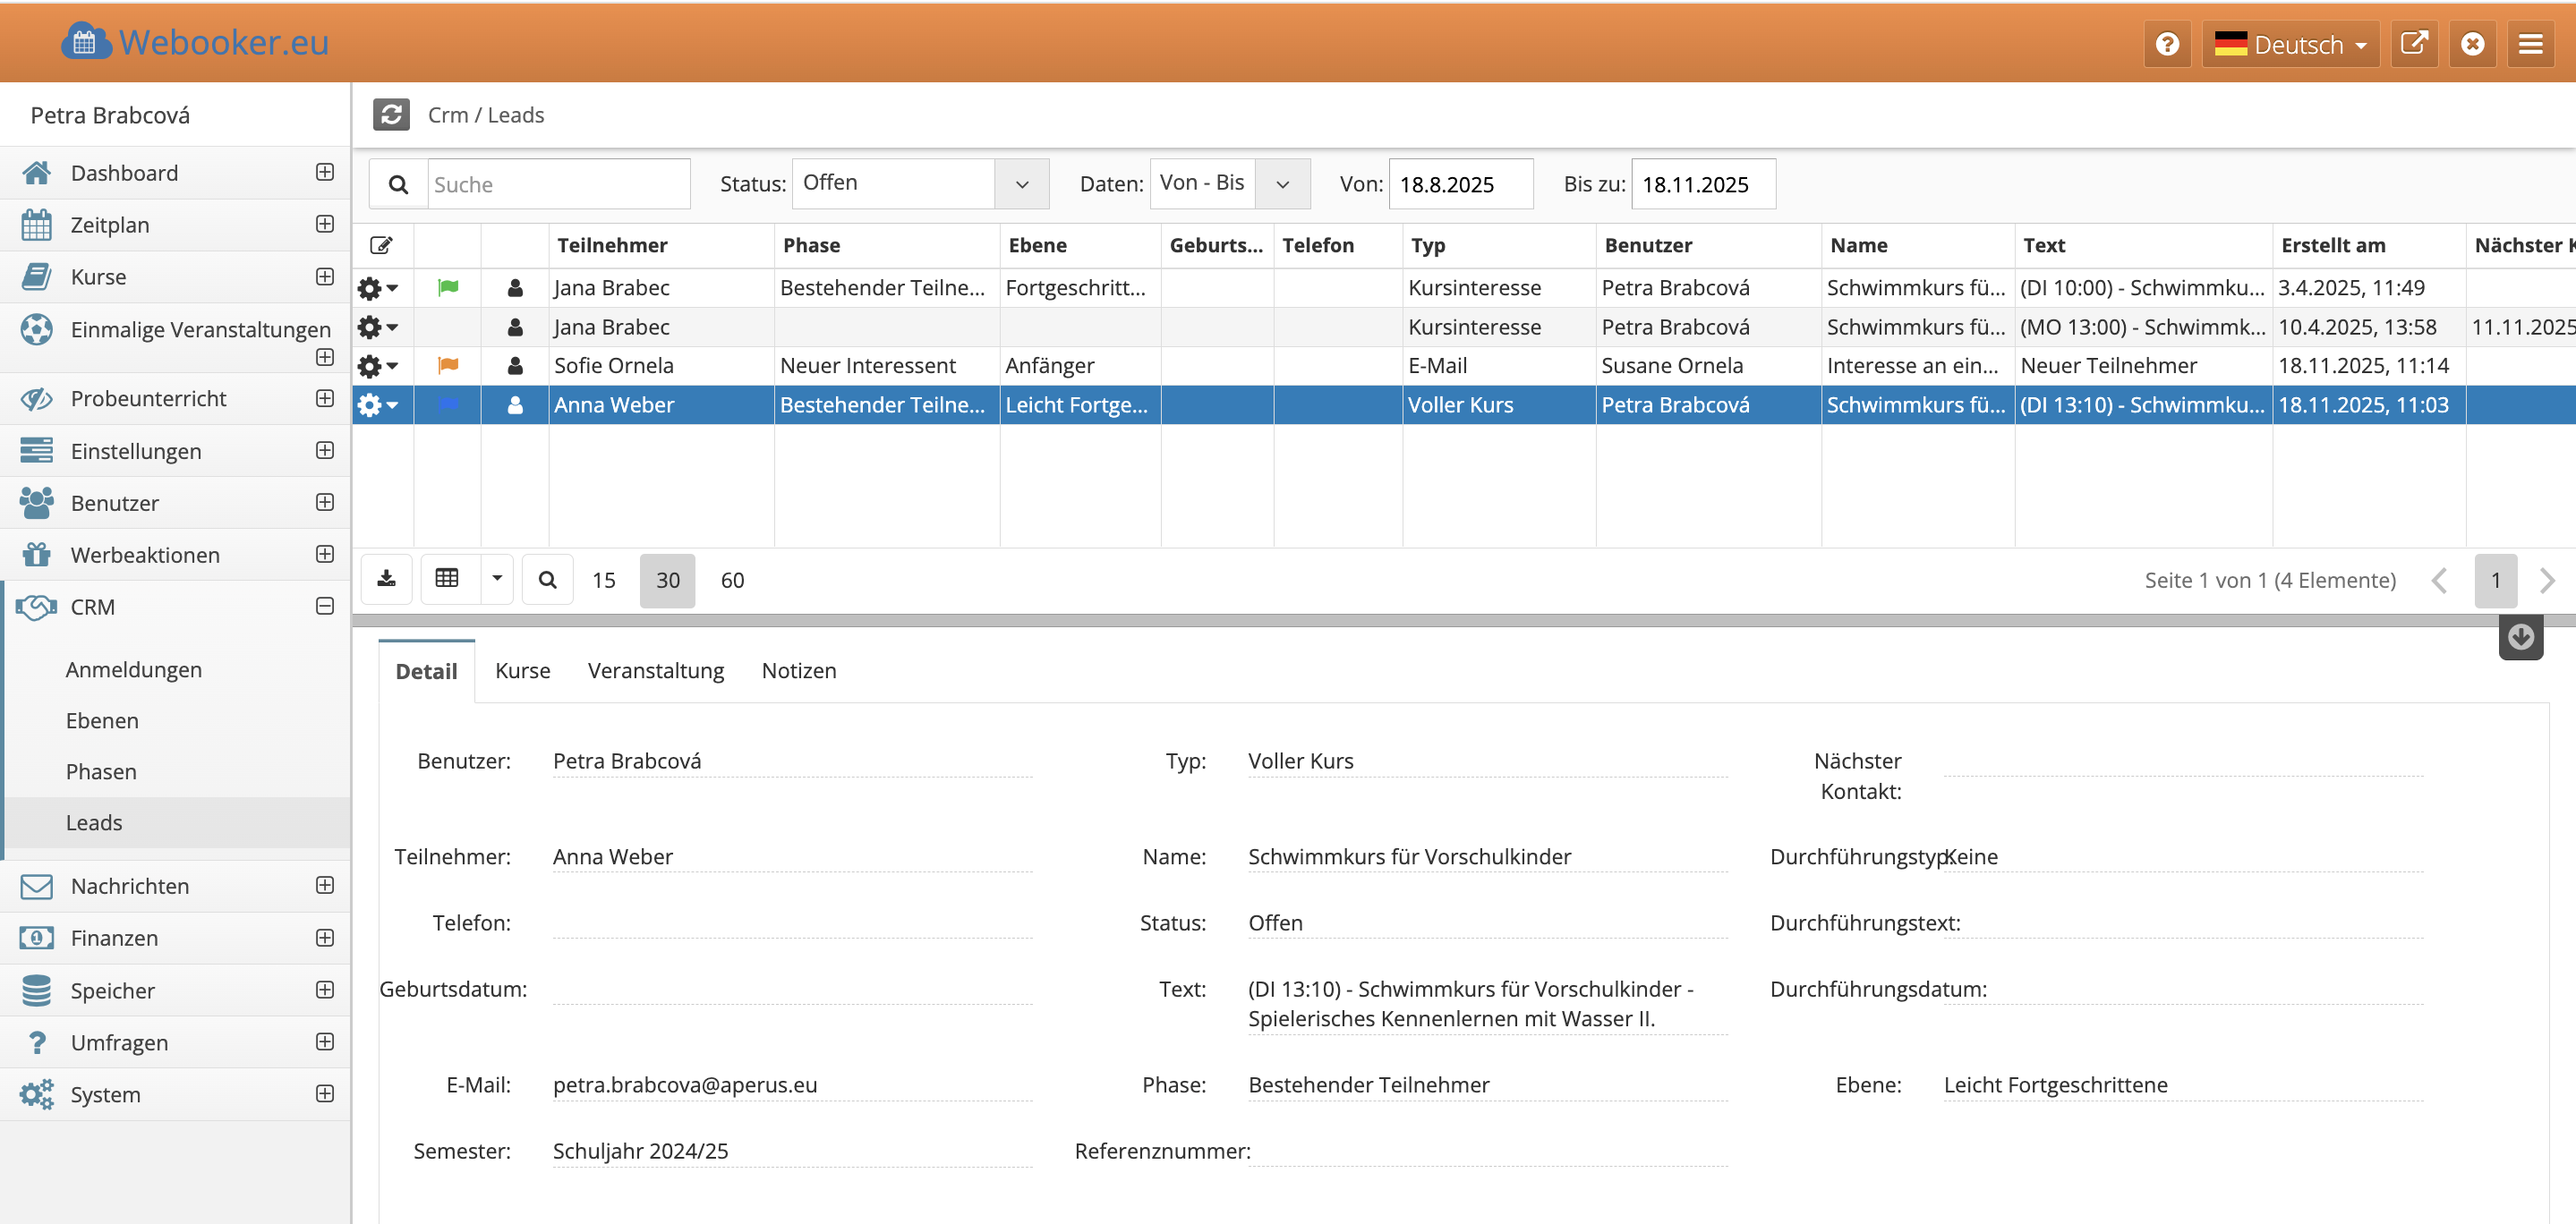This screenshot has height=1224, width=2576.
Task: Click the Suche search input field
Action: [558, 184]
